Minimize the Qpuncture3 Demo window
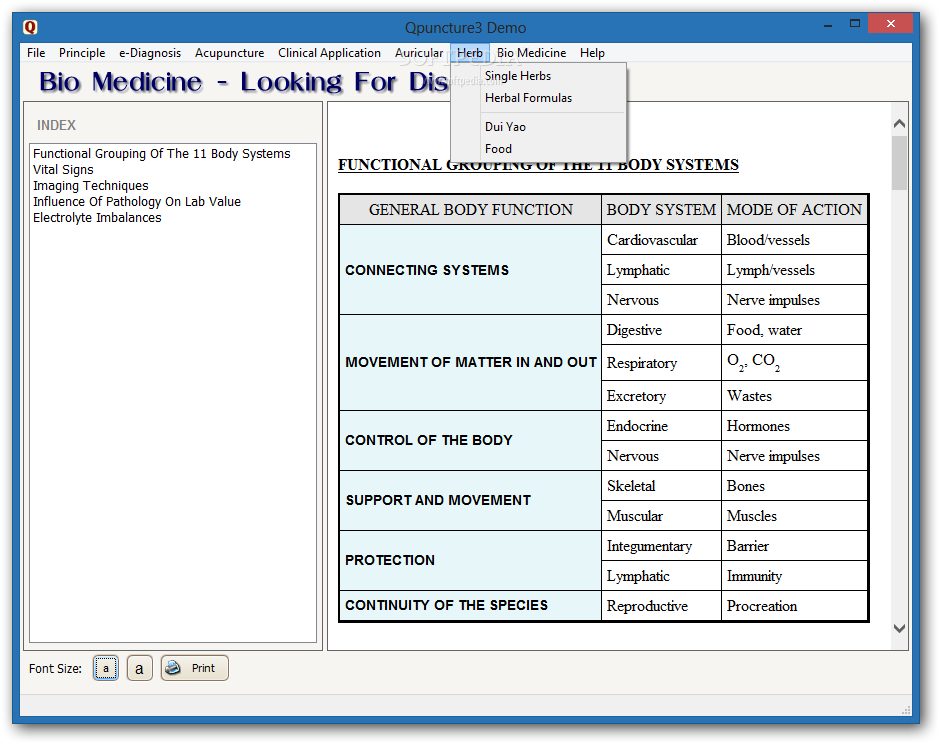Viewport: 940px width, 744px height. [x=828, y=25]
